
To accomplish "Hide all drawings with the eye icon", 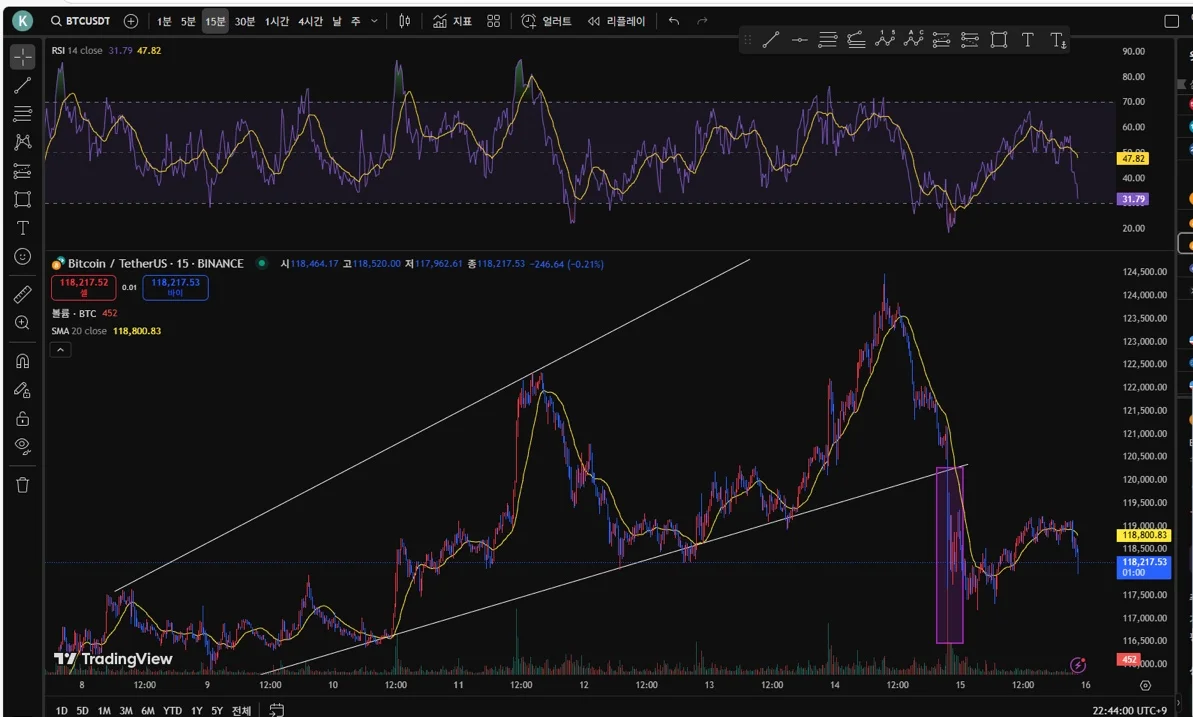I will tap(22, 446).
